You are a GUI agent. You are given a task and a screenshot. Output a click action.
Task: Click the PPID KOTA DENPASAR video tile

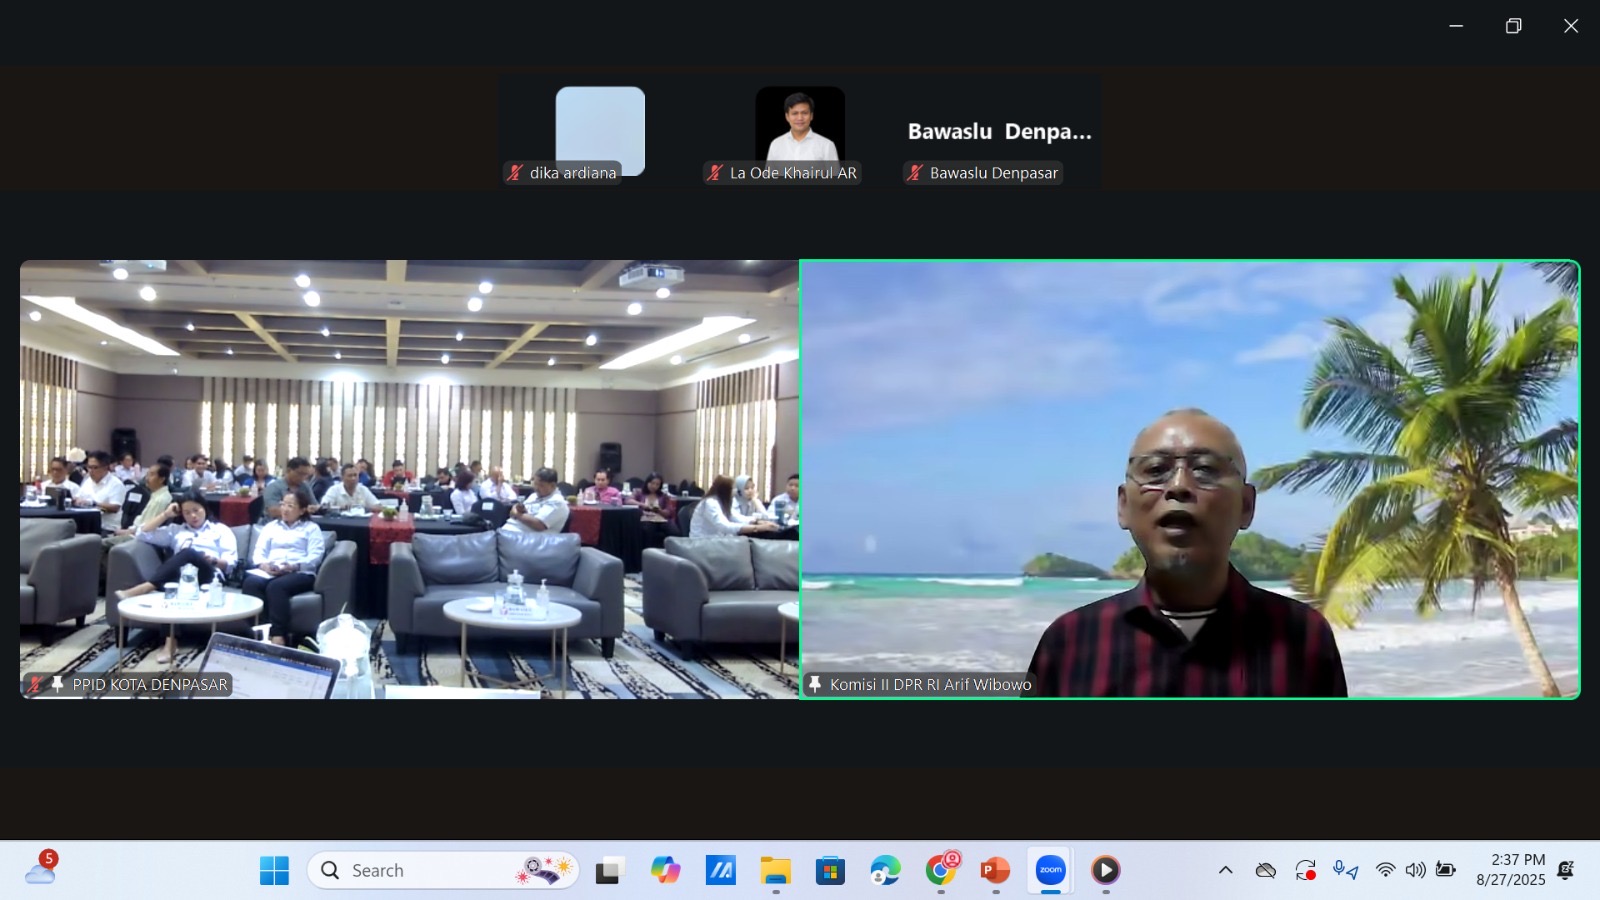(x=410, y=480)
